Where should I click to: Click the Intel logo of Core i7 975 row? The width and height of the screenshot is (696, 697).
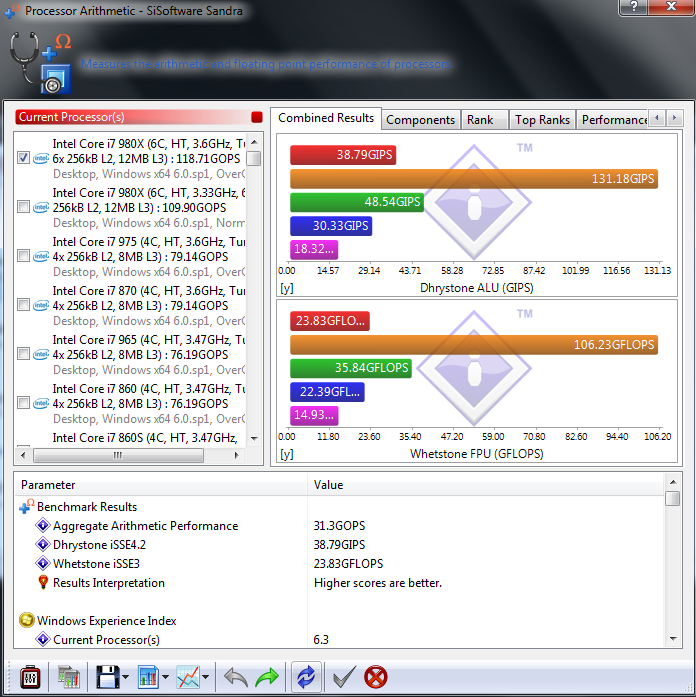coord(41,256)
